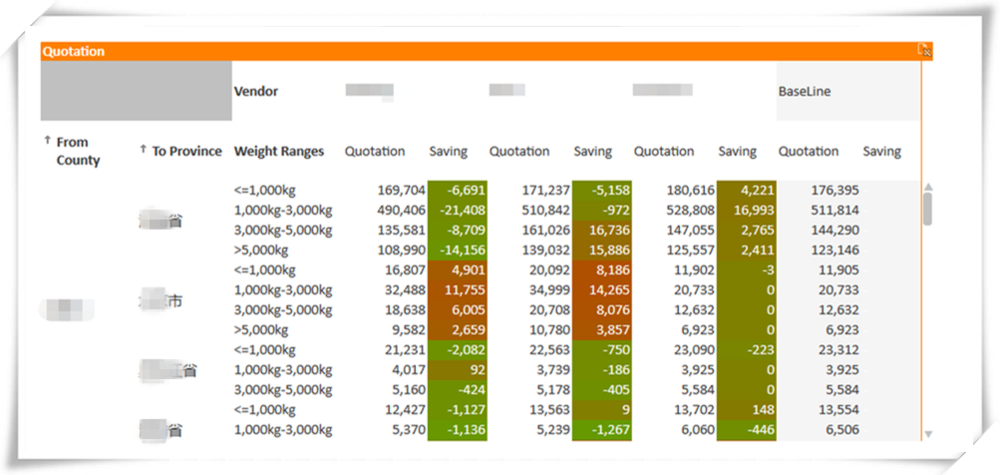The height and width of the screenshot is (475, 1000).
Task: Click the sort arrow beside From County
Action: (47, 142)
